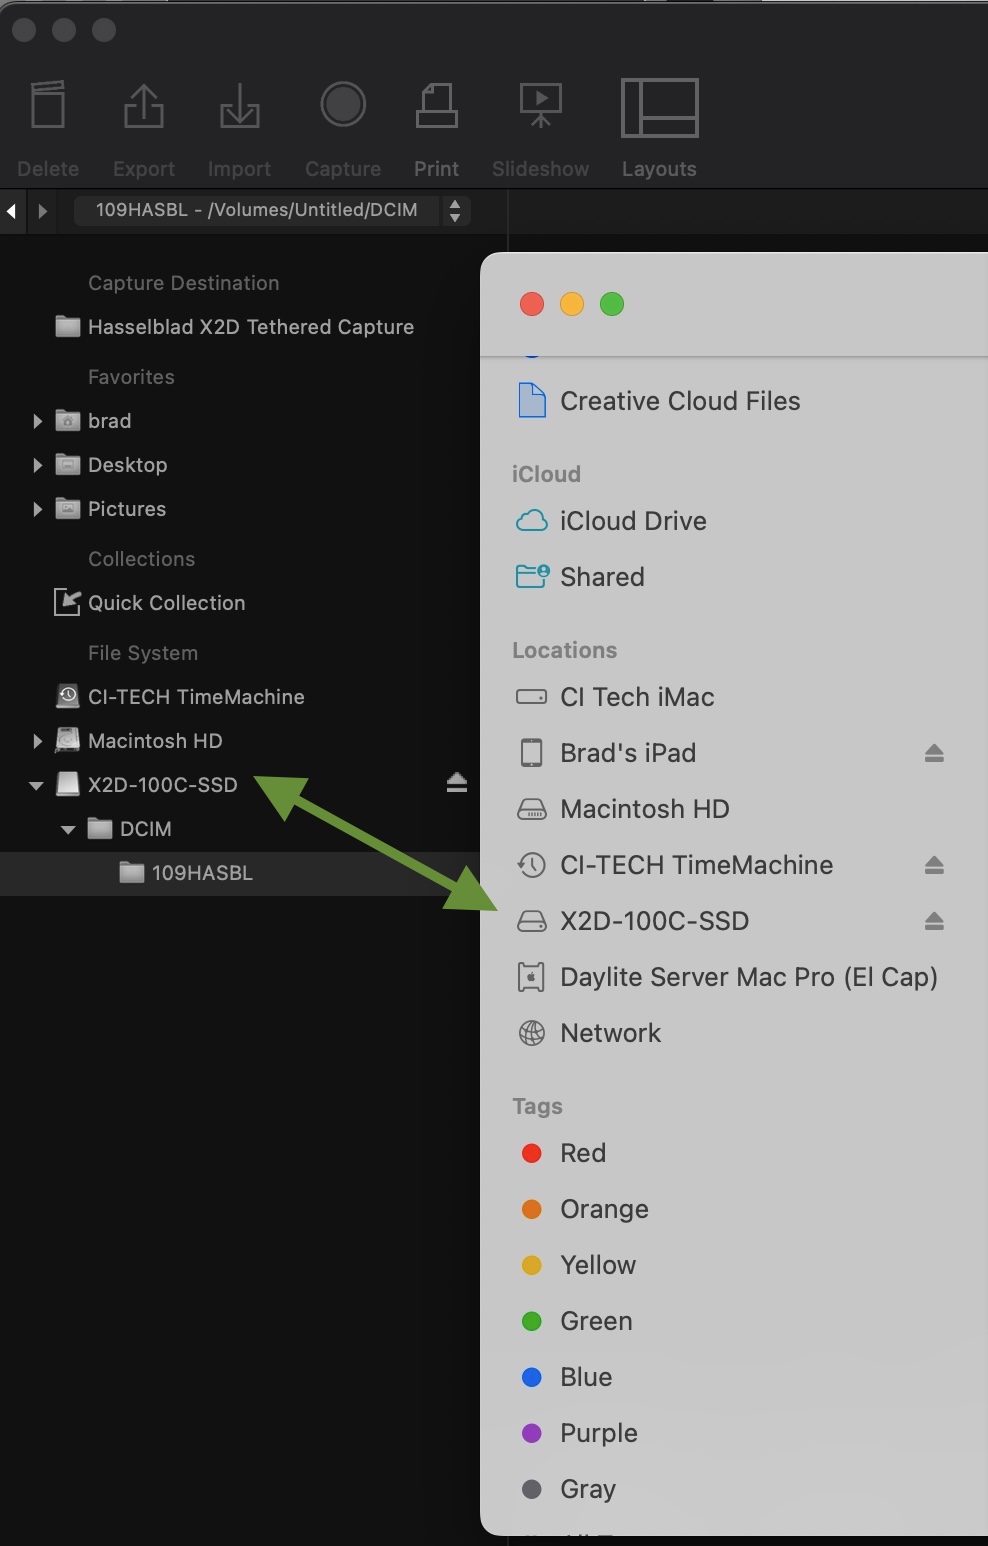Open the Quick Collection
988x1546 pixels.
pyautogui.click(x=166, y=603)
